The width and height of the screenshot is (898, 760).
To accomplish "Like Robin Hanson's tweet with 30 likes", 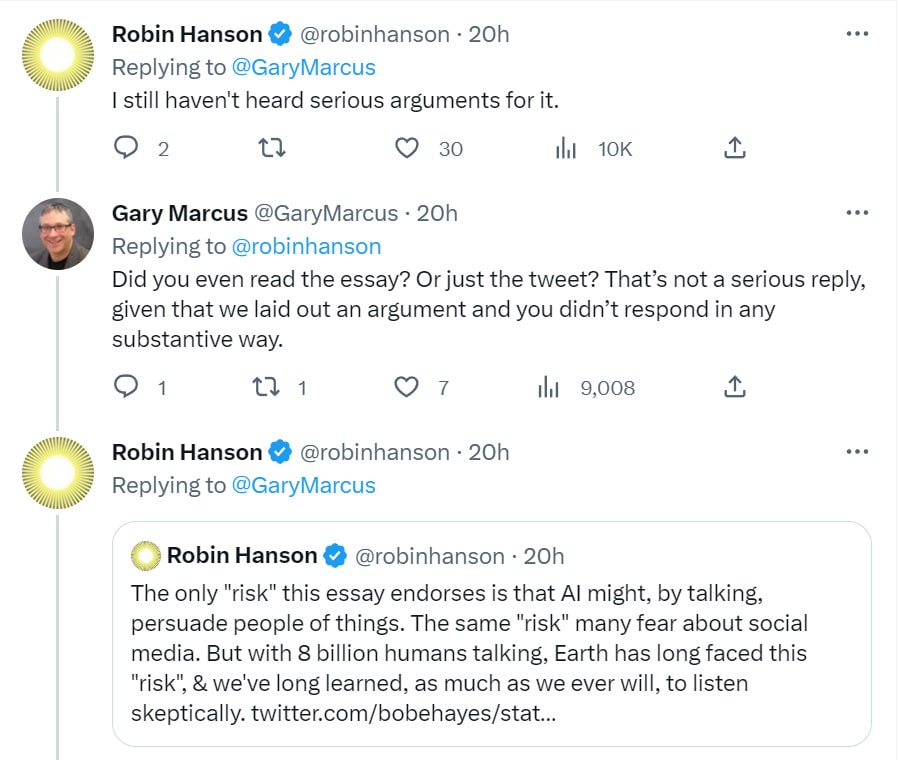I will pos(406,149).
